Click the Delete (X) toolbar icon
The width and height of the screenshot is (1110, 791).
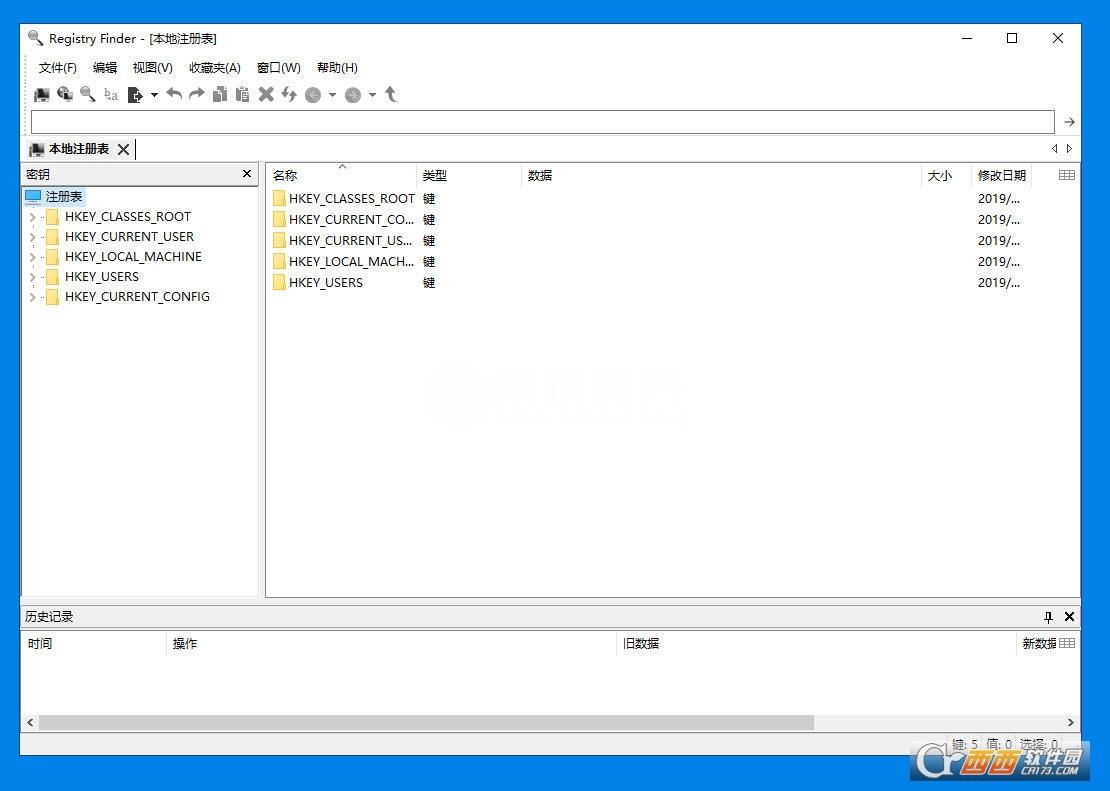(x=265, y=94)
